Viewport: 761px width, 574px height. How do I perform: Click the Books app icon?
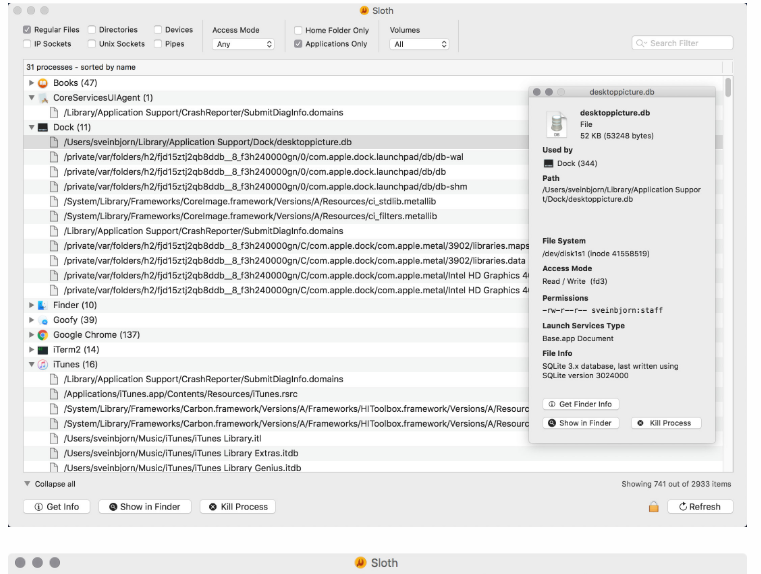(x=43, y=83)
